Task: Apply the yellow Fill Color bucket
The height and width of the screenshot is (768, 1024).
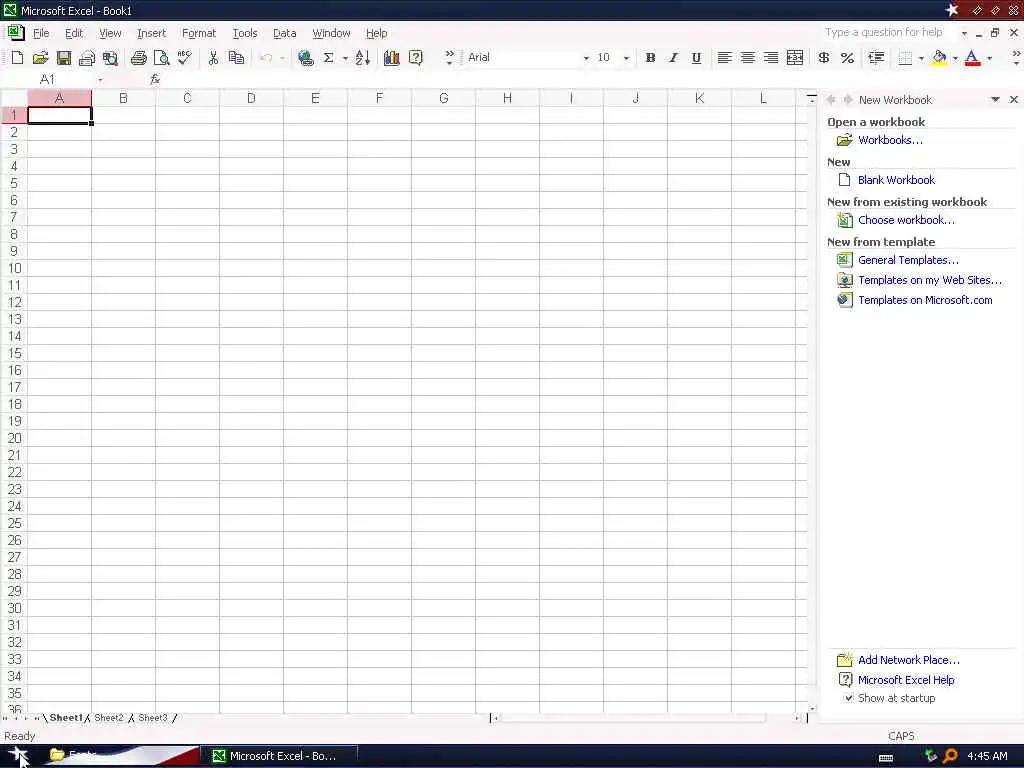Action: click(x=939, y=57)
